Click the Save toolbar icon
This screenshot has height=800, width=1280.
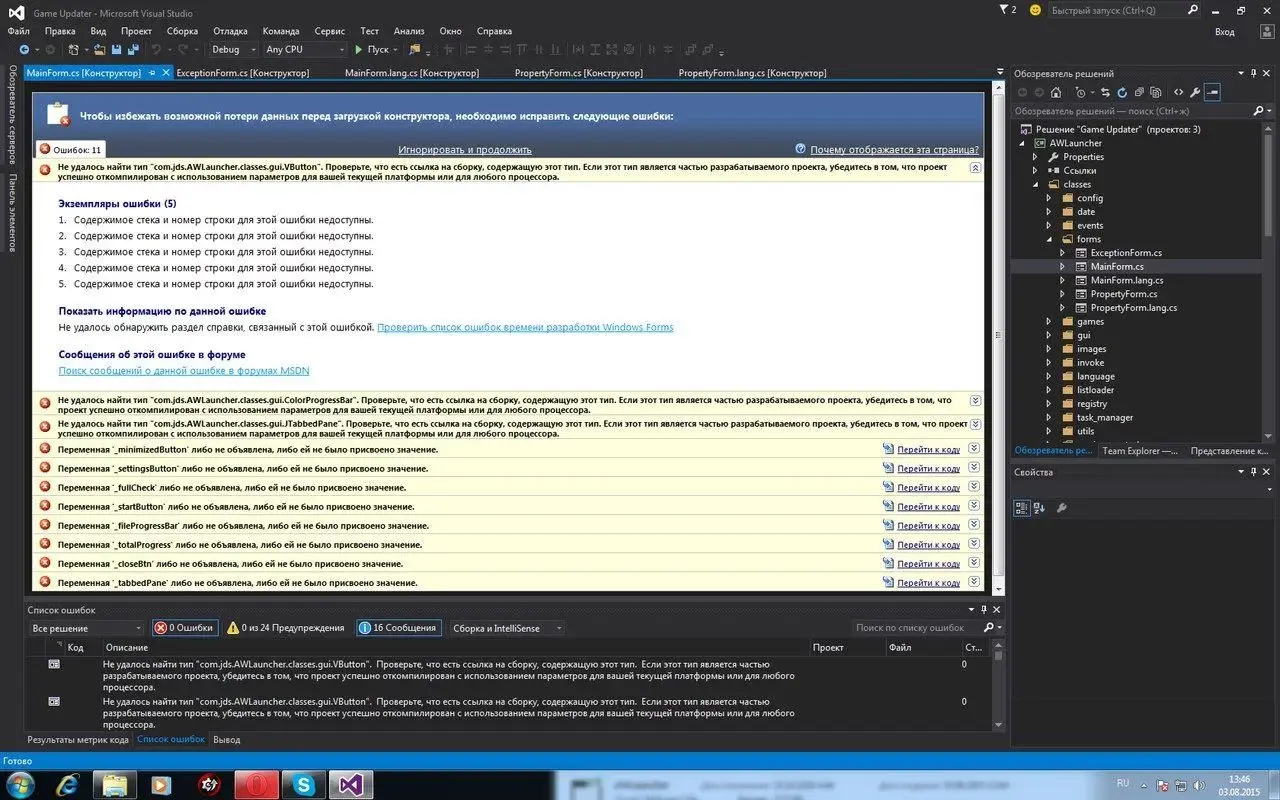tap(116, 49)
